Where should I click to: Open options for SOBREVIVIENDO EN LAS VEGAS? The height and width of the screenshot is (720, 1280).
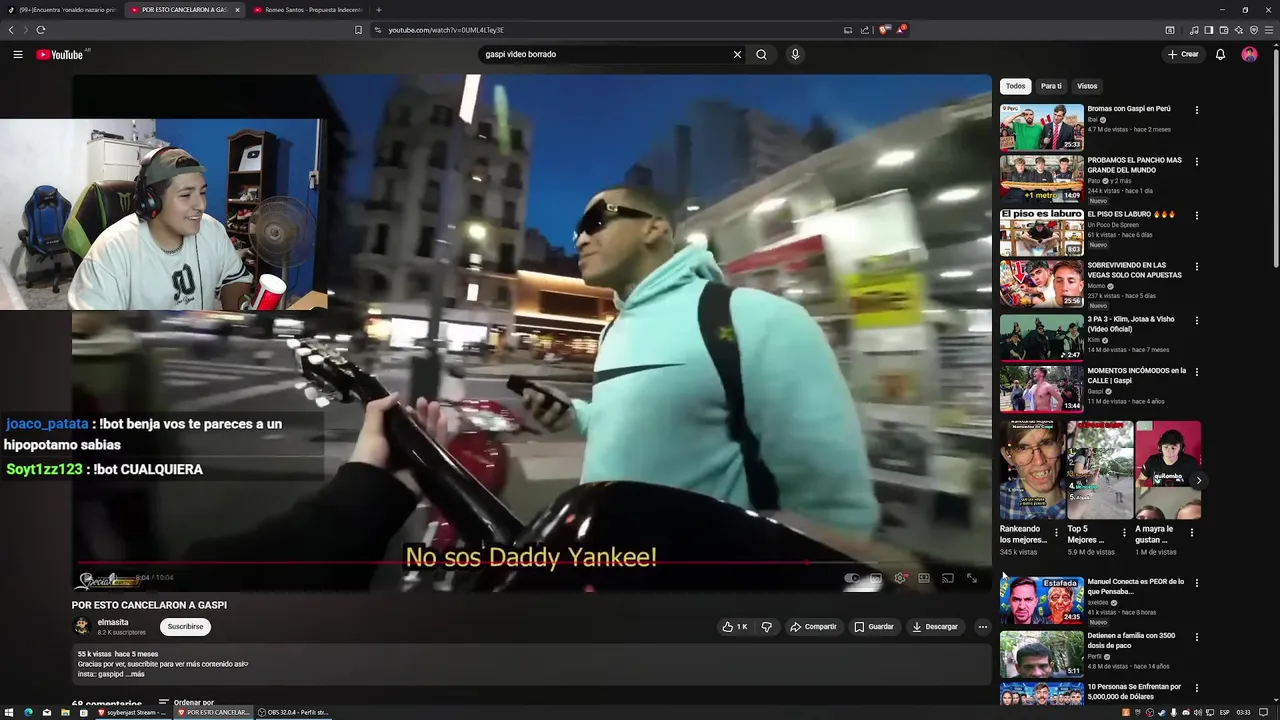(1196, 267)
